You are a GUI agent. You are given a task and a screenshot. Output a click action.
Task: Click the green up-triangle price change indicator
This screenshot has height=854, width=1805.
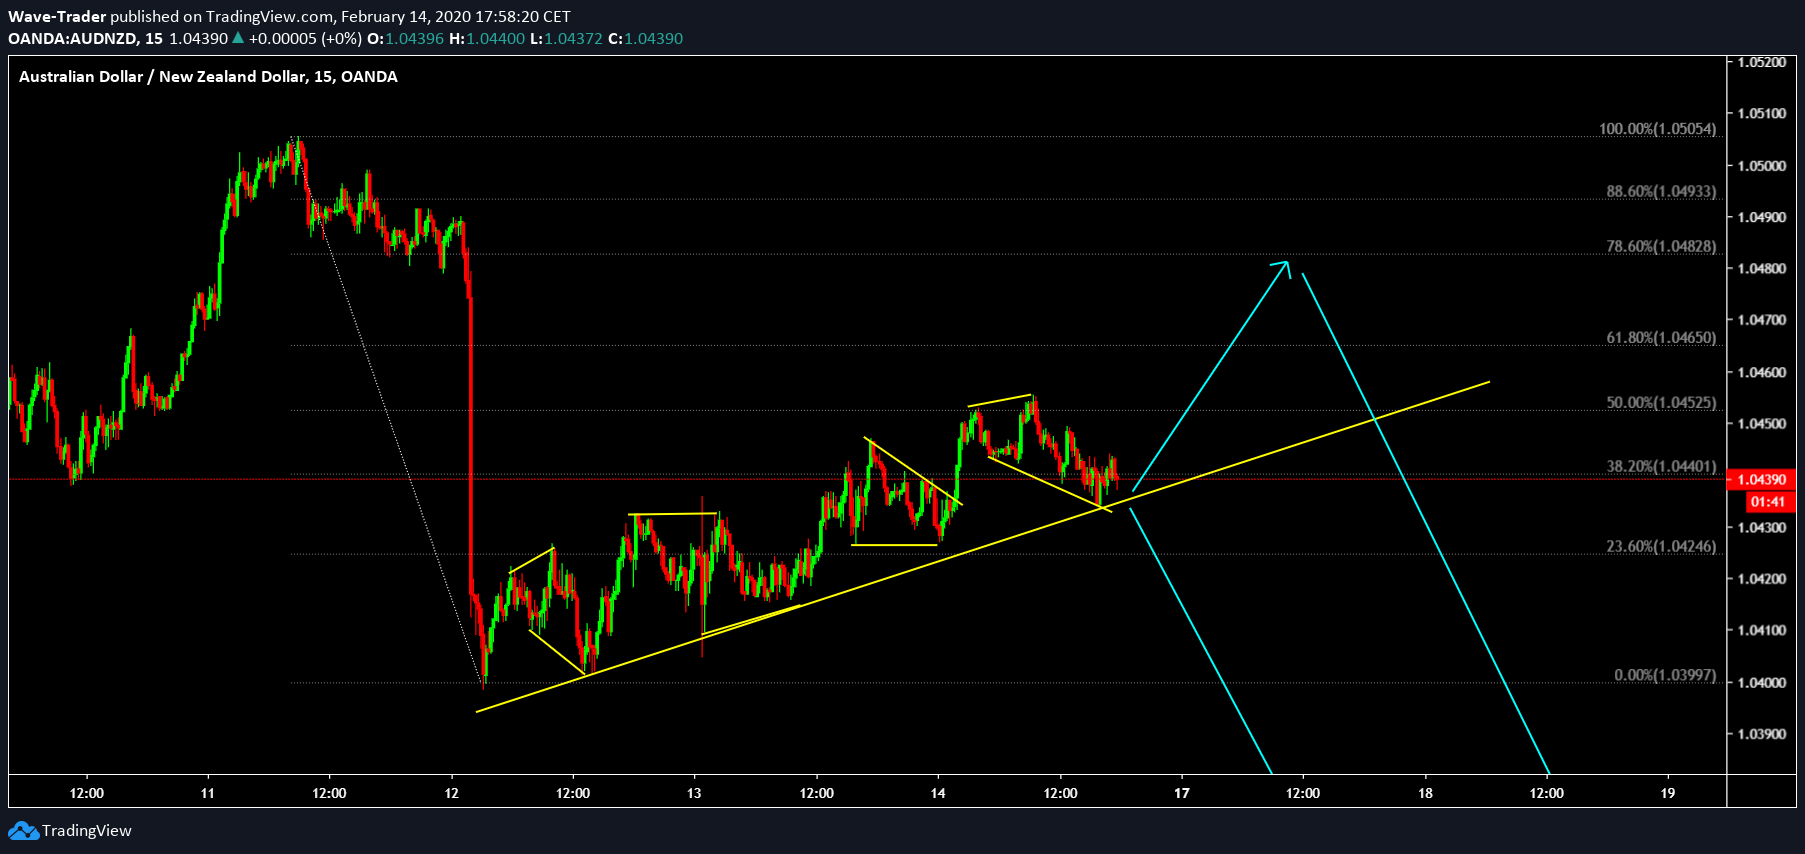tap(238, 38)
